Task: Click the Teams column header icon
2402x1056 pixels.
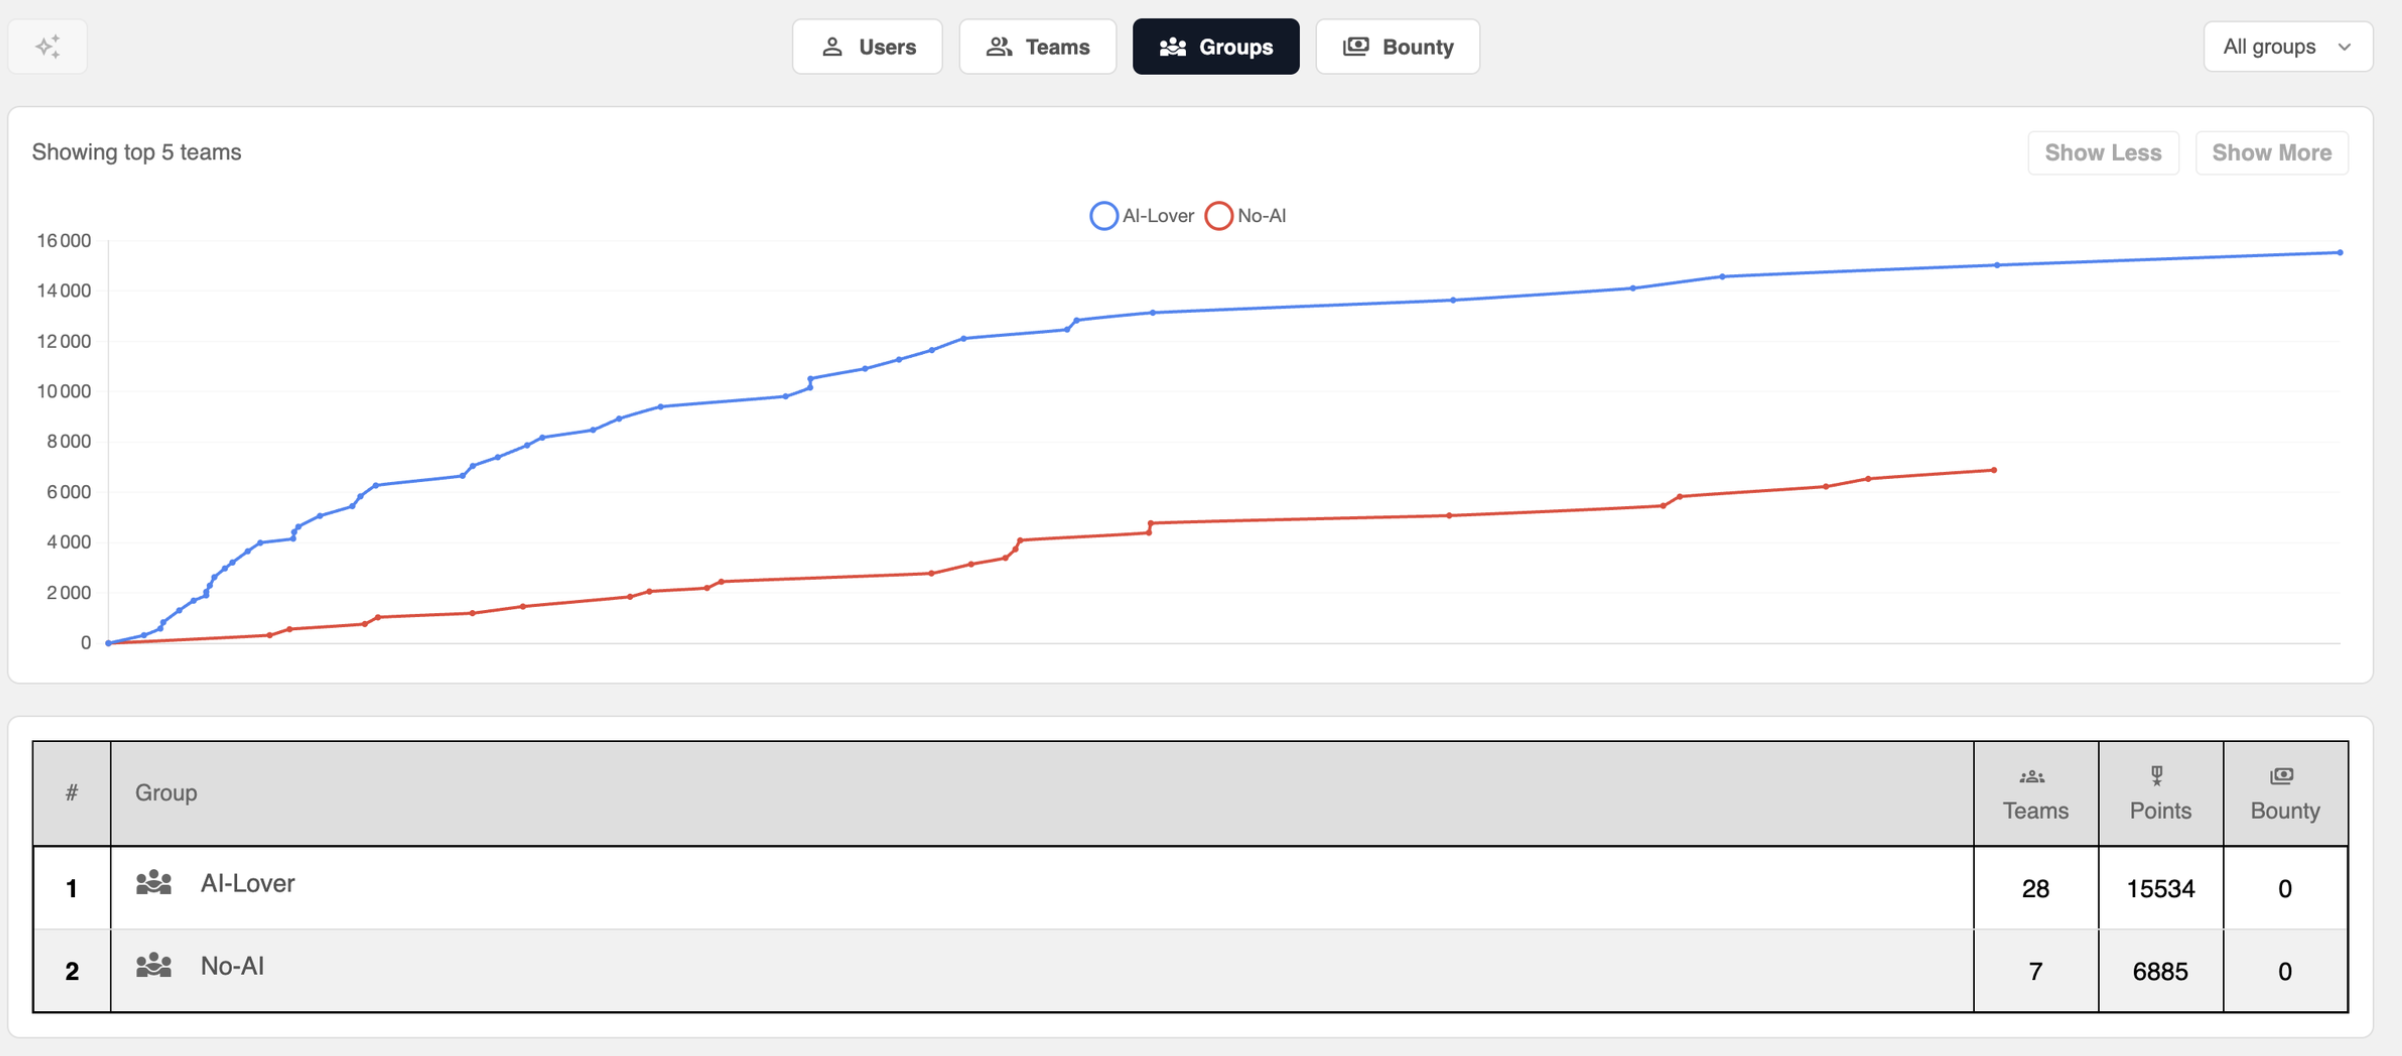Action: (x=2032, y=776)
